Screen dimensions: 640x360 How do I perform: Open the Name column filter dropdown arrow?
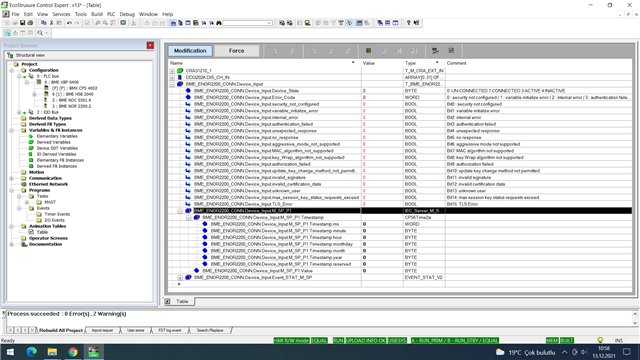pyautogui.click(x=353, y=63)
